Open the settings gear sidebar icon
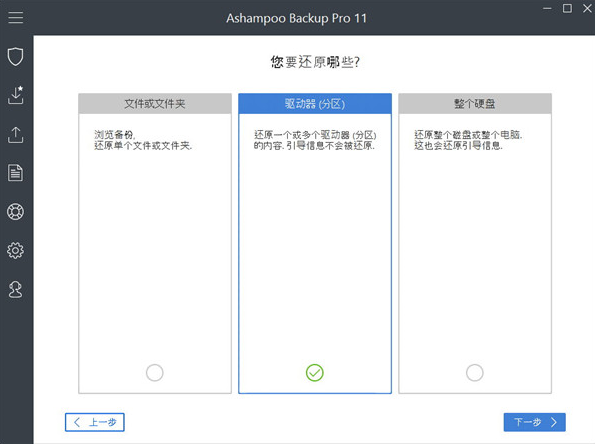 tap(16, 251)
